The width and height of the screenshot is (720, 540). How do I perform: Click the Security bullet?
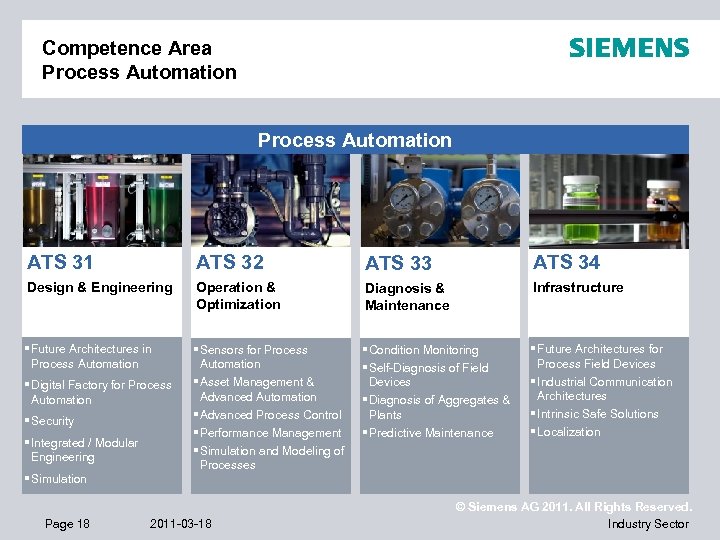pyautogui.click(x=52, y=421)
